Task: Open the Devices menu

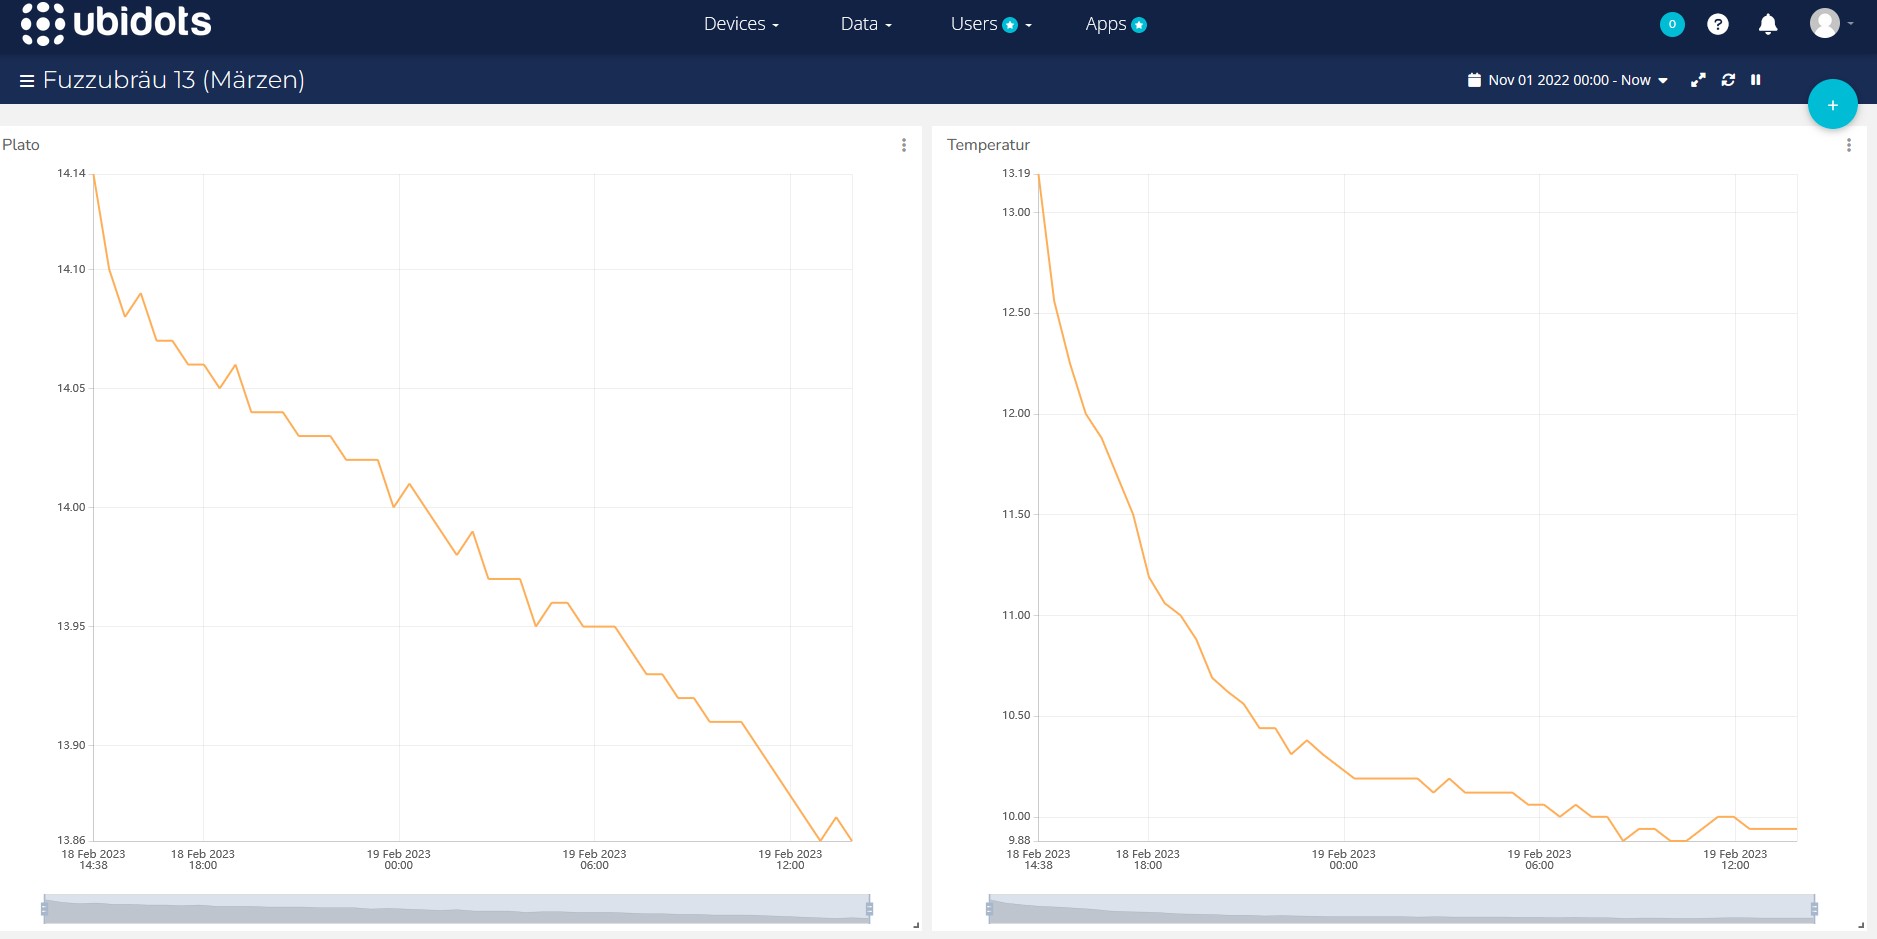Action: [740, 24]
